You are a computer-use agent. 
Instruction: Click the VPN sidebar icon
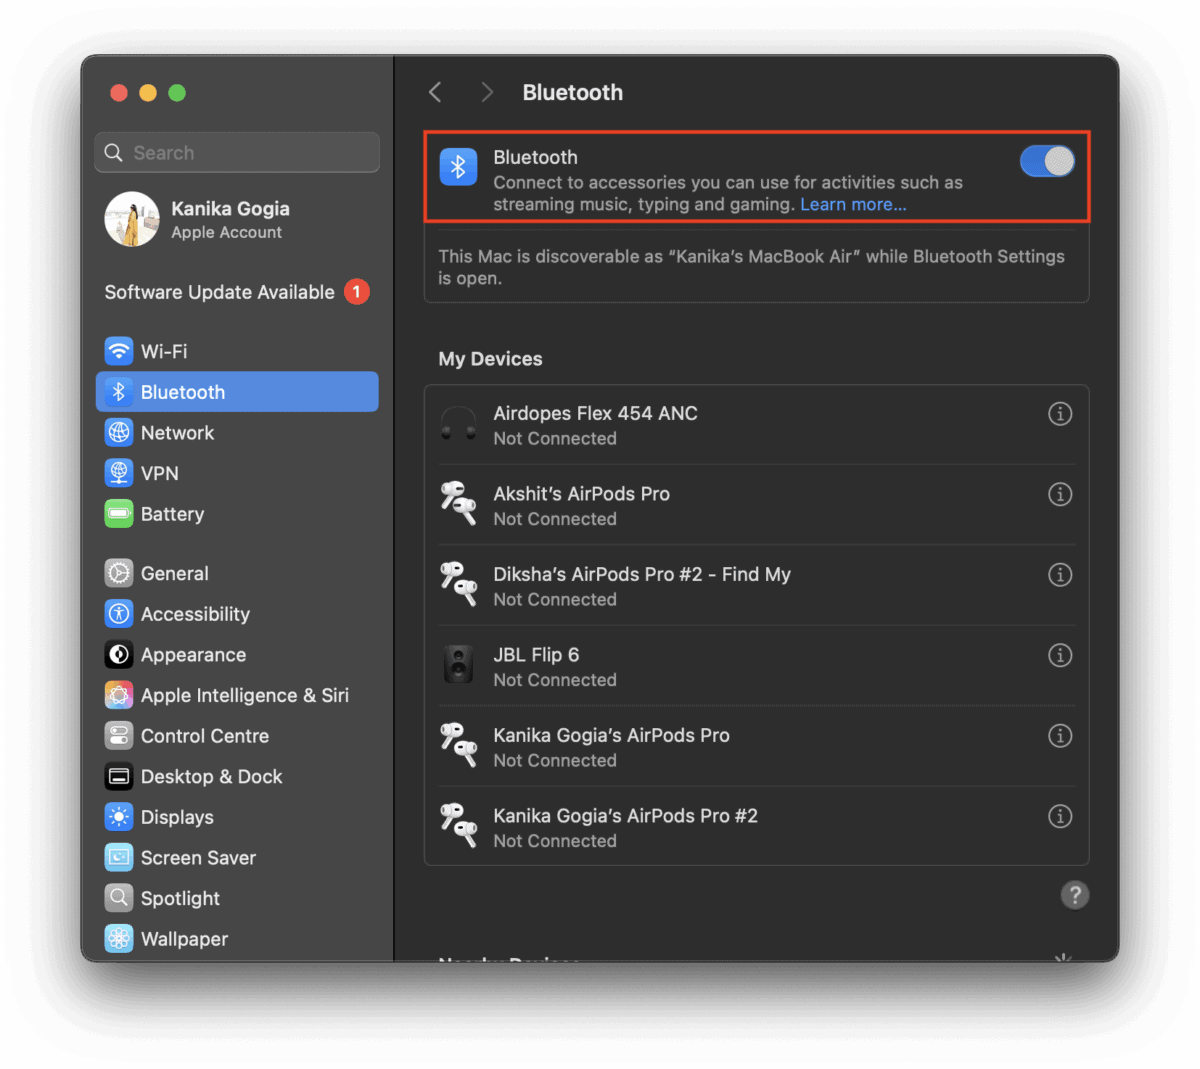tap(119, 473)
